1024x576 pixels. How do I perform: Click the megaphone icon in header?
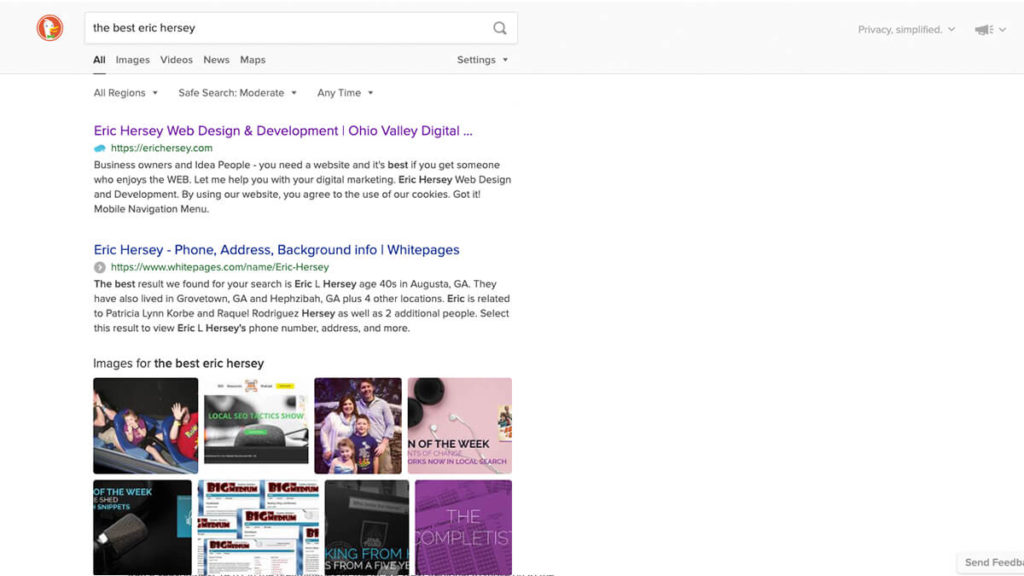click(984, 30)
